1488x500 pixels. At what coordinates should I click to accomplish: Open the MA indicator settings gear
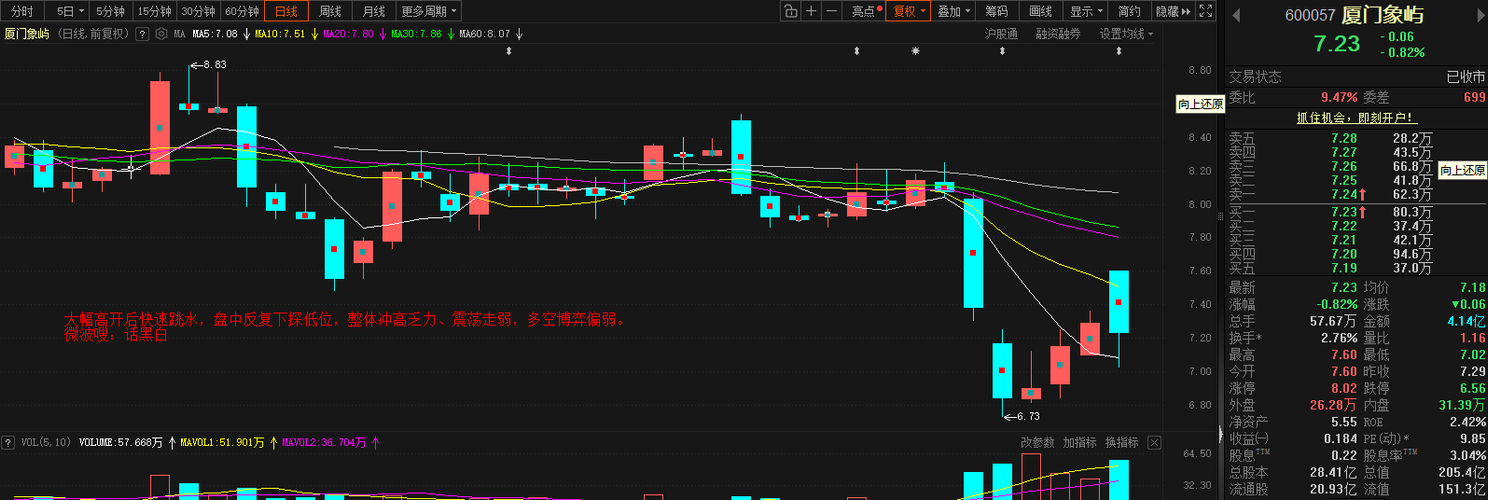[x=161, y=33]
